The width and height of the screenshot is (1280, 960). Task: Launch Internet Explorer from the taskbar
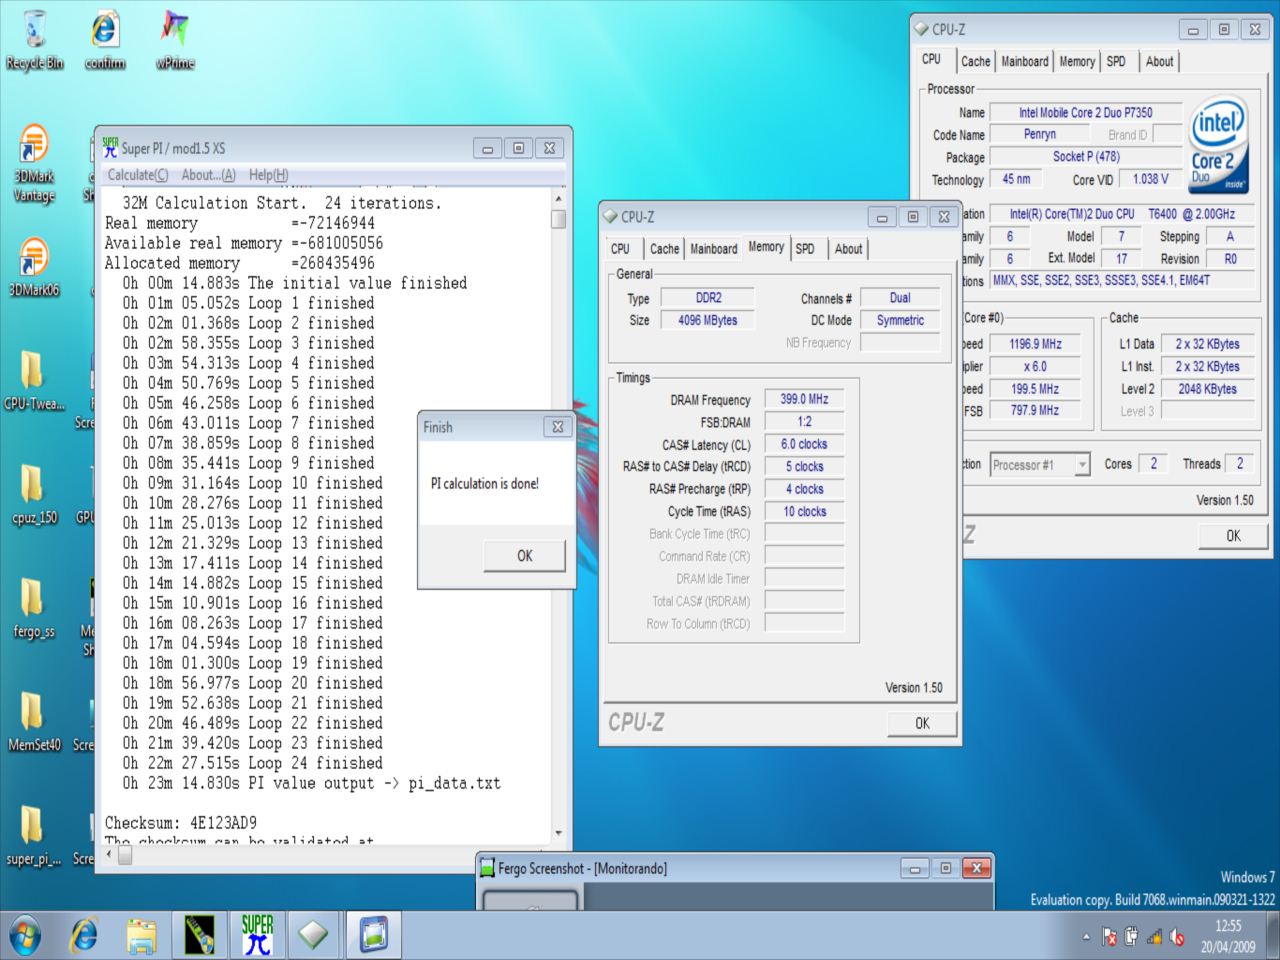84,936
